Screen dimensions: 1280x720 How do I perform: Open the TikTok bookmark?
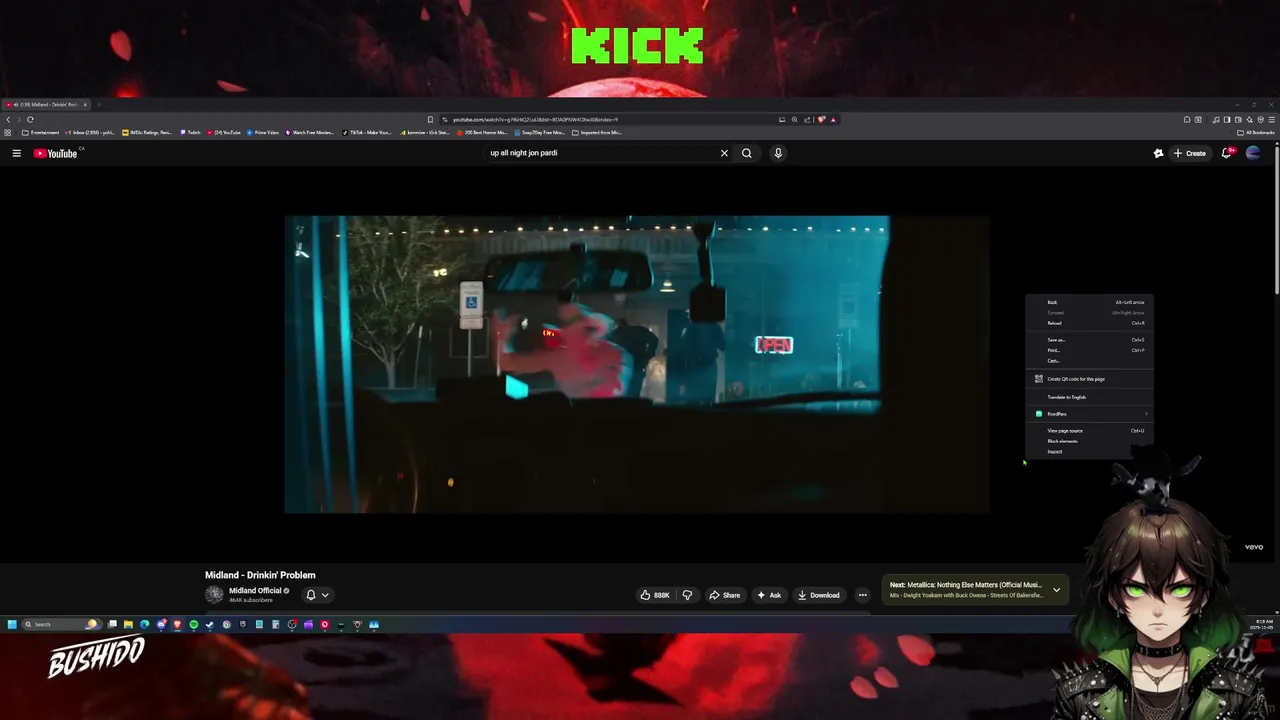click(x=367, y=132)
